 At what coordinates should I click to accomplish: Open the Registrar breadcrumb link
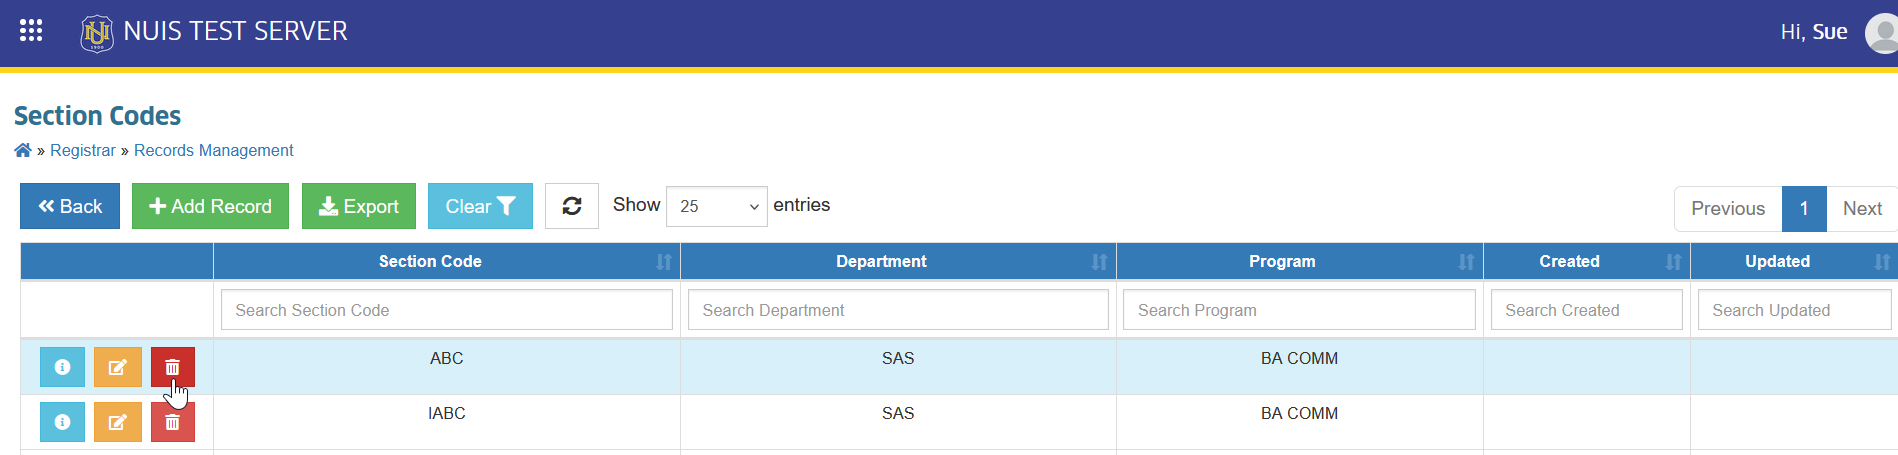(83, 150)
